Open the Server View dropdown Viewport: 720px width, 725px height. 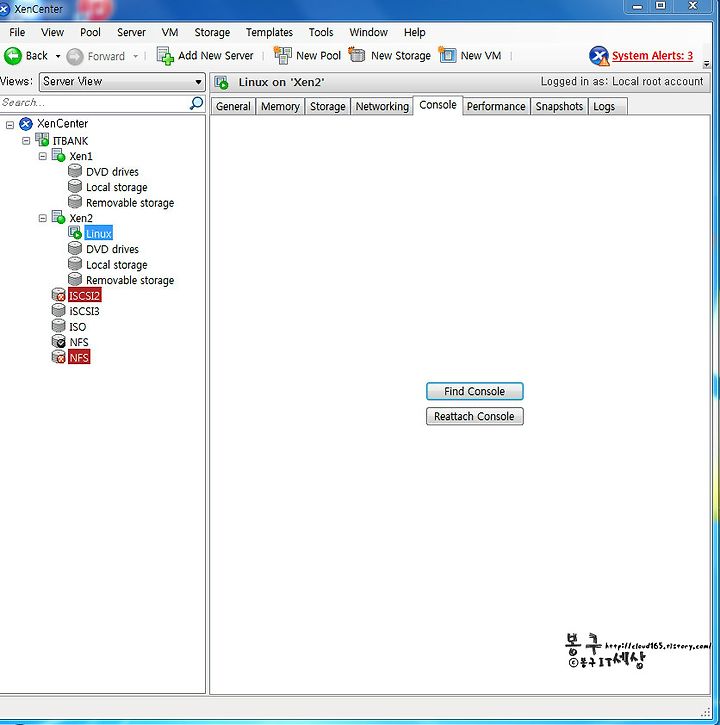click(x=122, y=82)
